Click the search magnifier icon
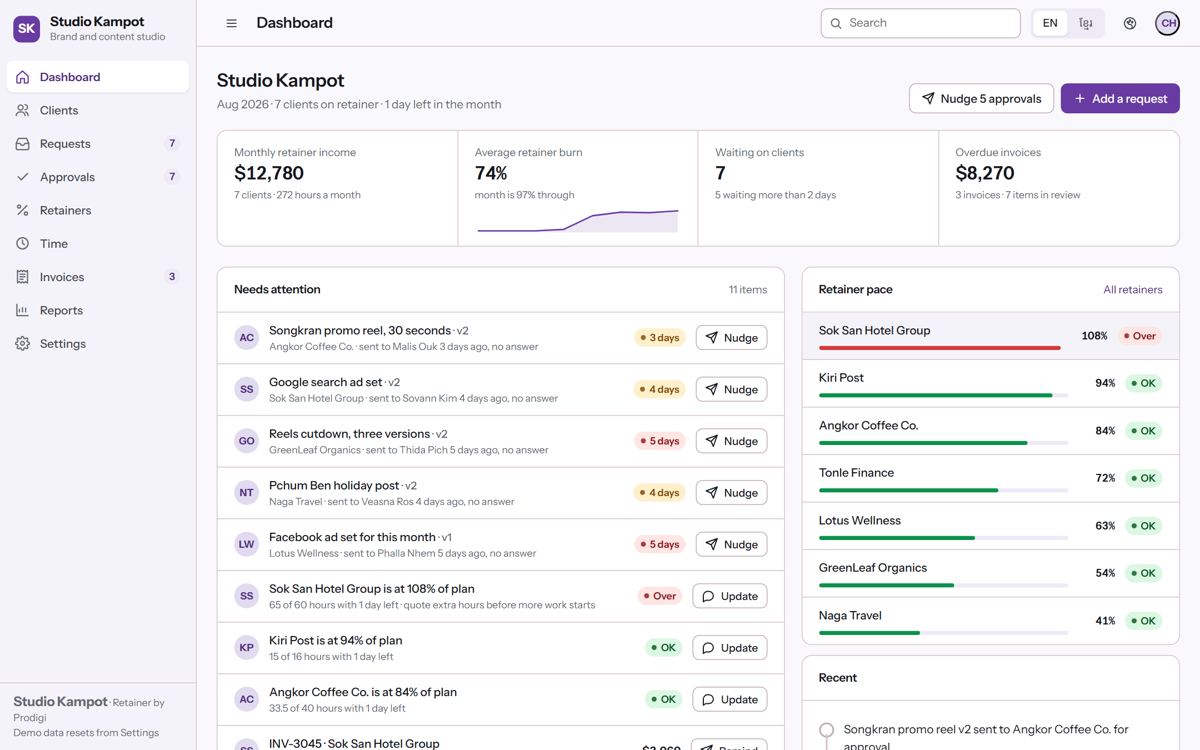1200x750 pixels. coord(836,23)
